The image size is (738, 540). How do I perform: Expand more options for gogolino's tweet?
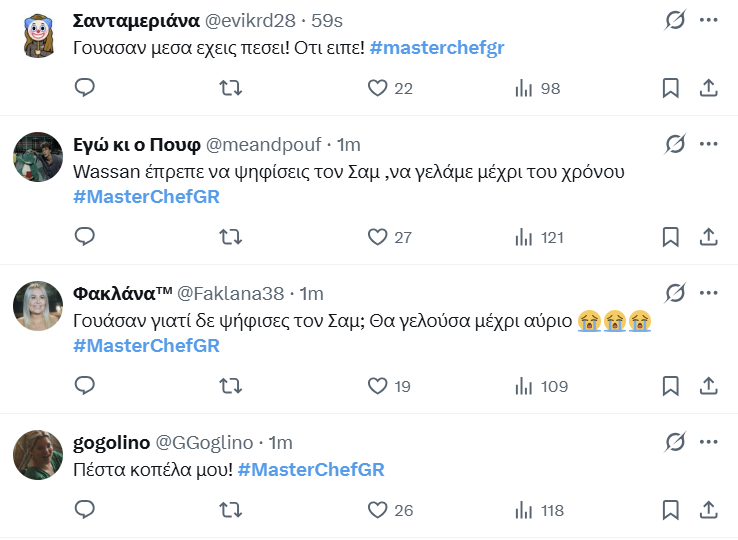[708, 442]
